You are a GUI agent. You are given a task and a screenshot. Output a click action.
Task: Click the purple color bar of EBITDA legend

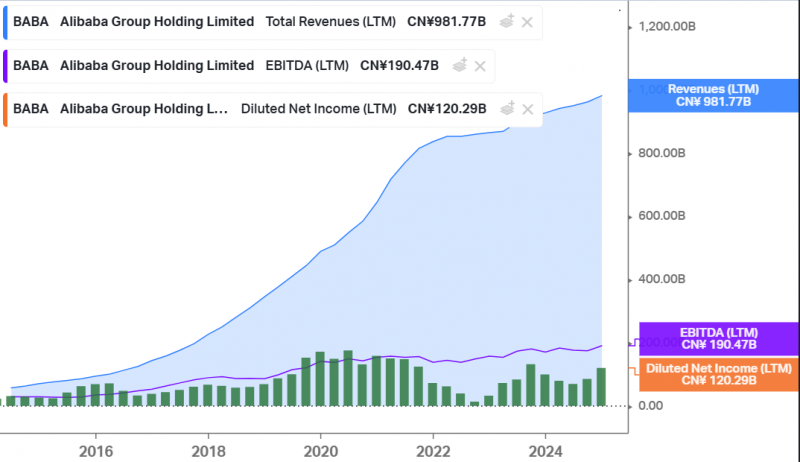[5, 66]
